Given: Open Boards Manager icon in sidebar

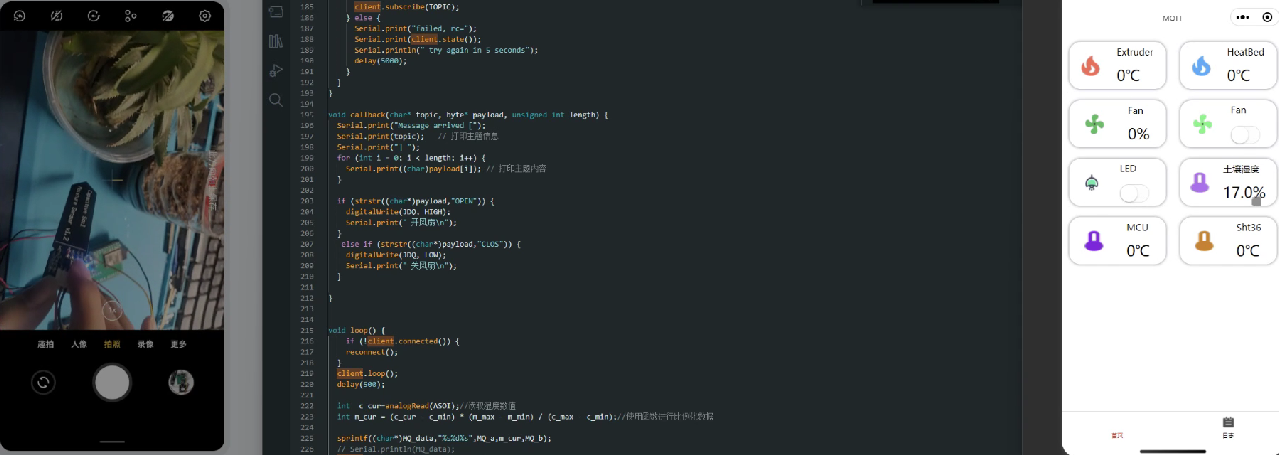Looking at the screenshot, I should (276, 11).
